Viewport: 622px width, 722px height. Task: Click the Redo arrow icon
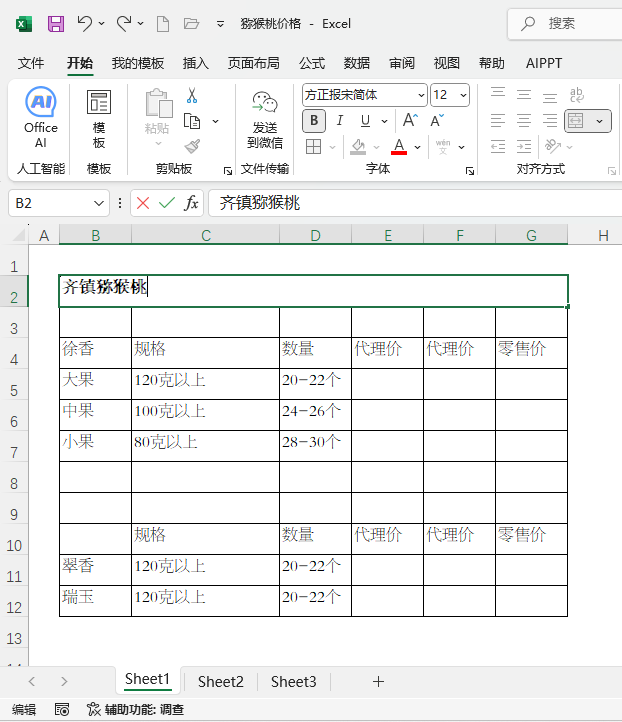point(123,23)
